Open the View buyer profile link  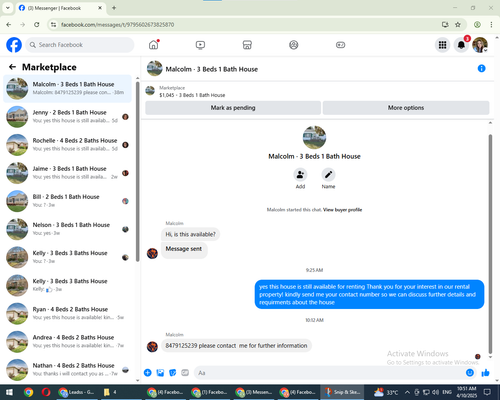[x=342, y=210]
